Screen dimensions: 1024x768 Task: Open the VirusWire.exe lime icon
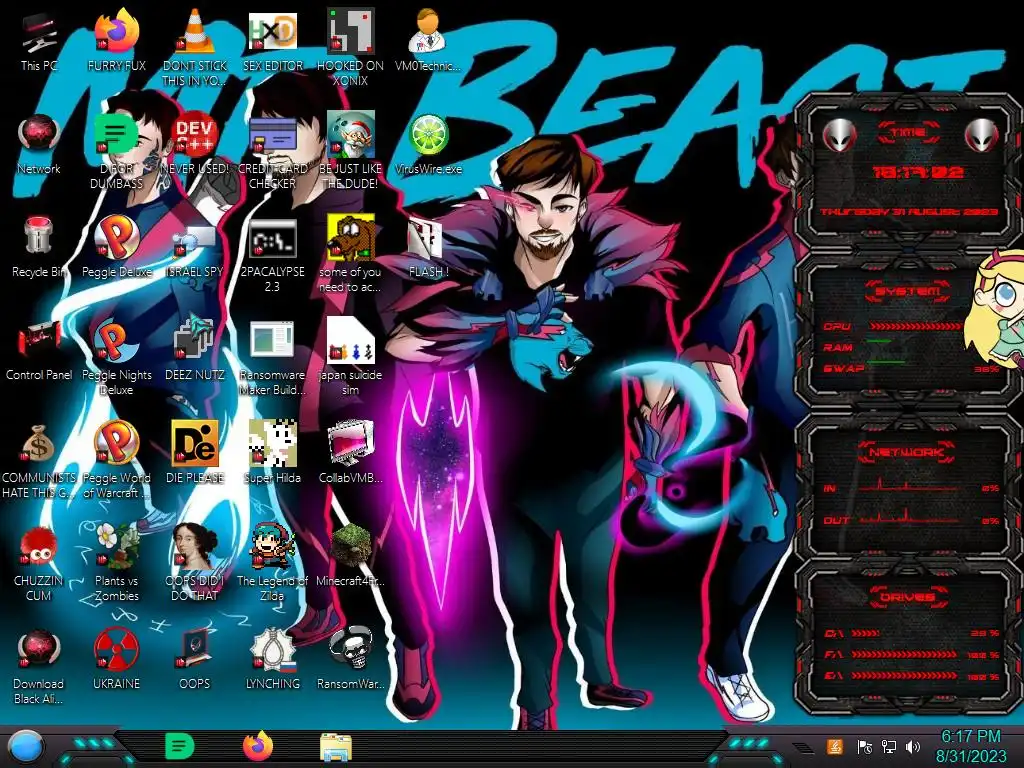click(428, 135)
